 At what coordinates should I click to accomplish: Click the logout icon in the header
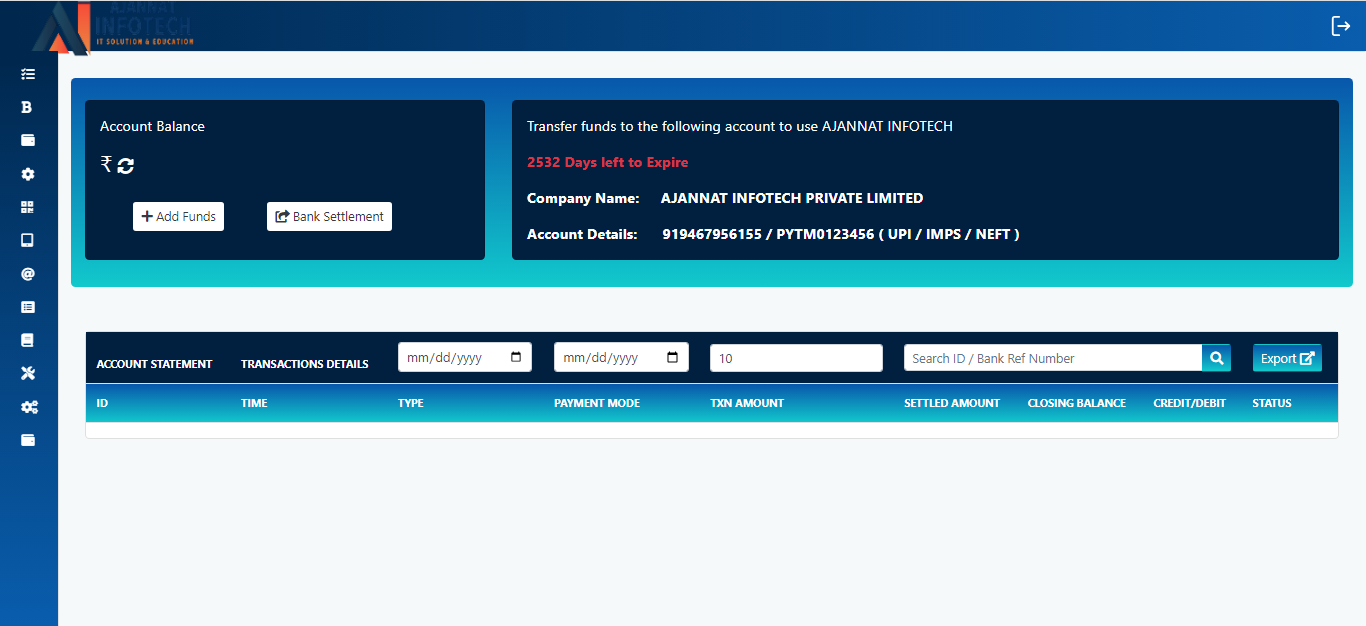coord(1340,26)
